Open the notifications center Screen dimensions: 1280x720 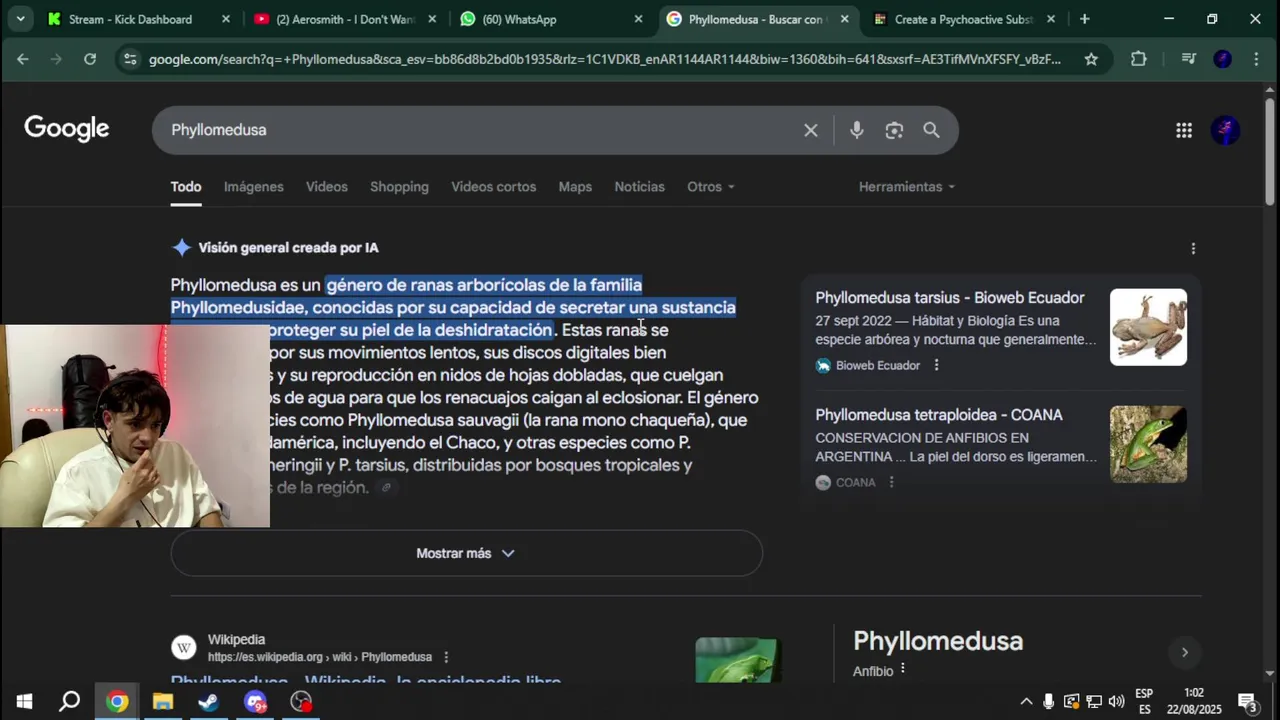click(x=1248, y=702)
